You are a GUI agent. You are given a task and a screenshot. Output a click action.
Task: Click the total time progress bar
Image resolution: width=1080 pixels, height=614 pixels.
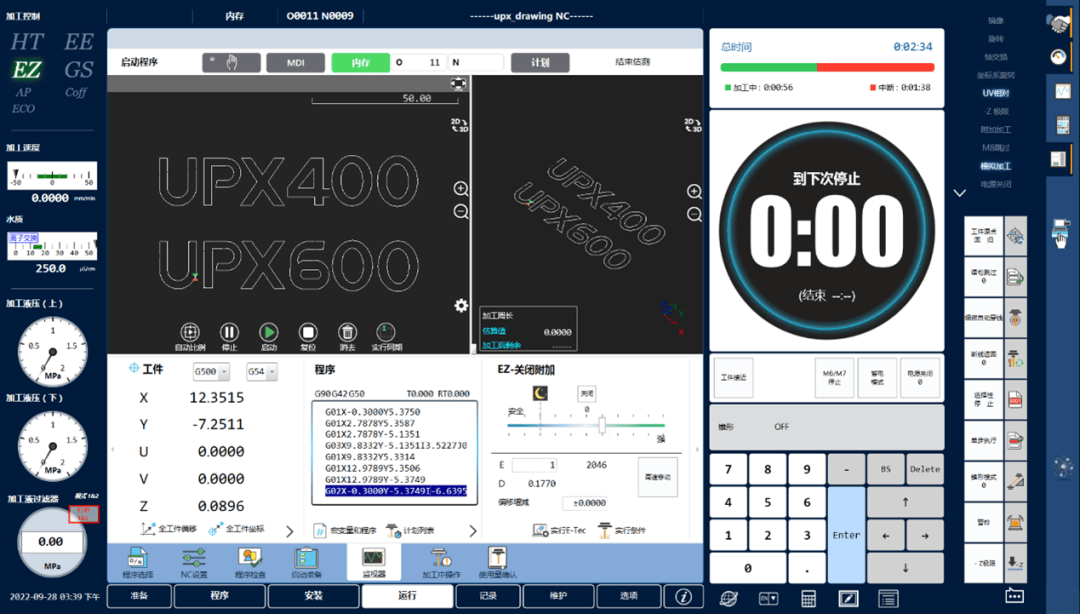coord(827,68)
